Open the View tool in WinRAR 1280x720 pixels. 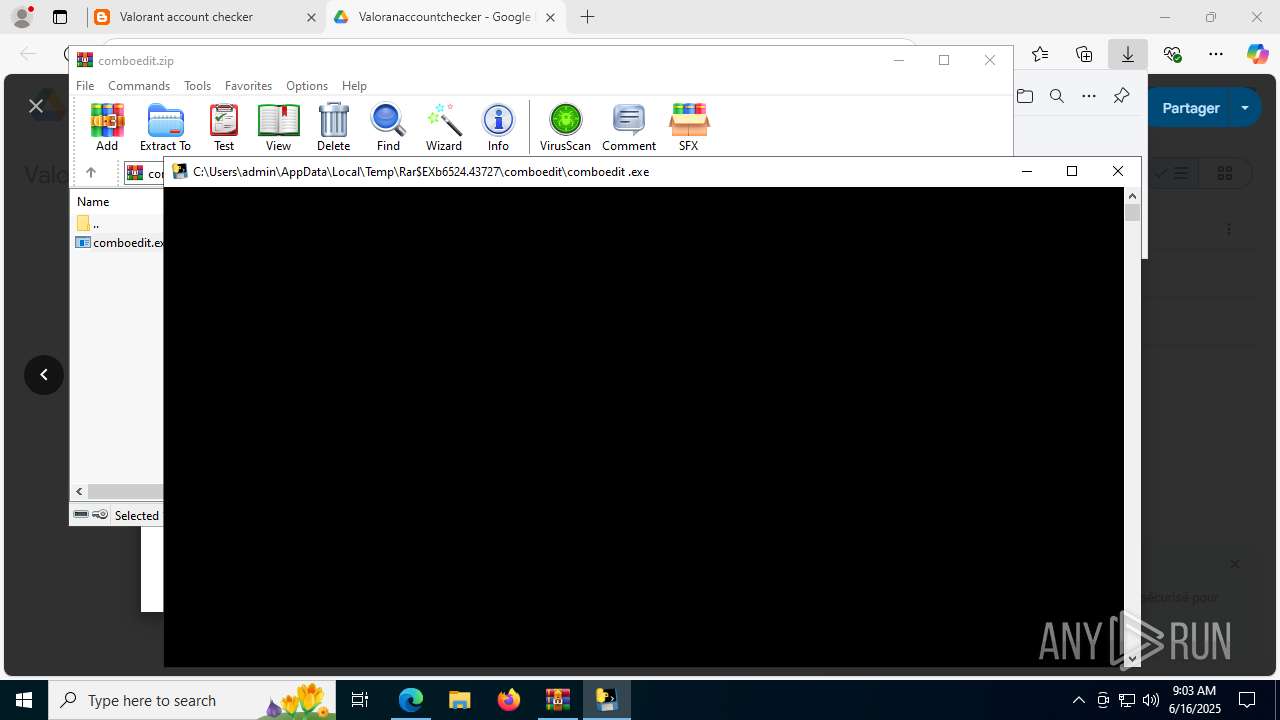point(278,127)
